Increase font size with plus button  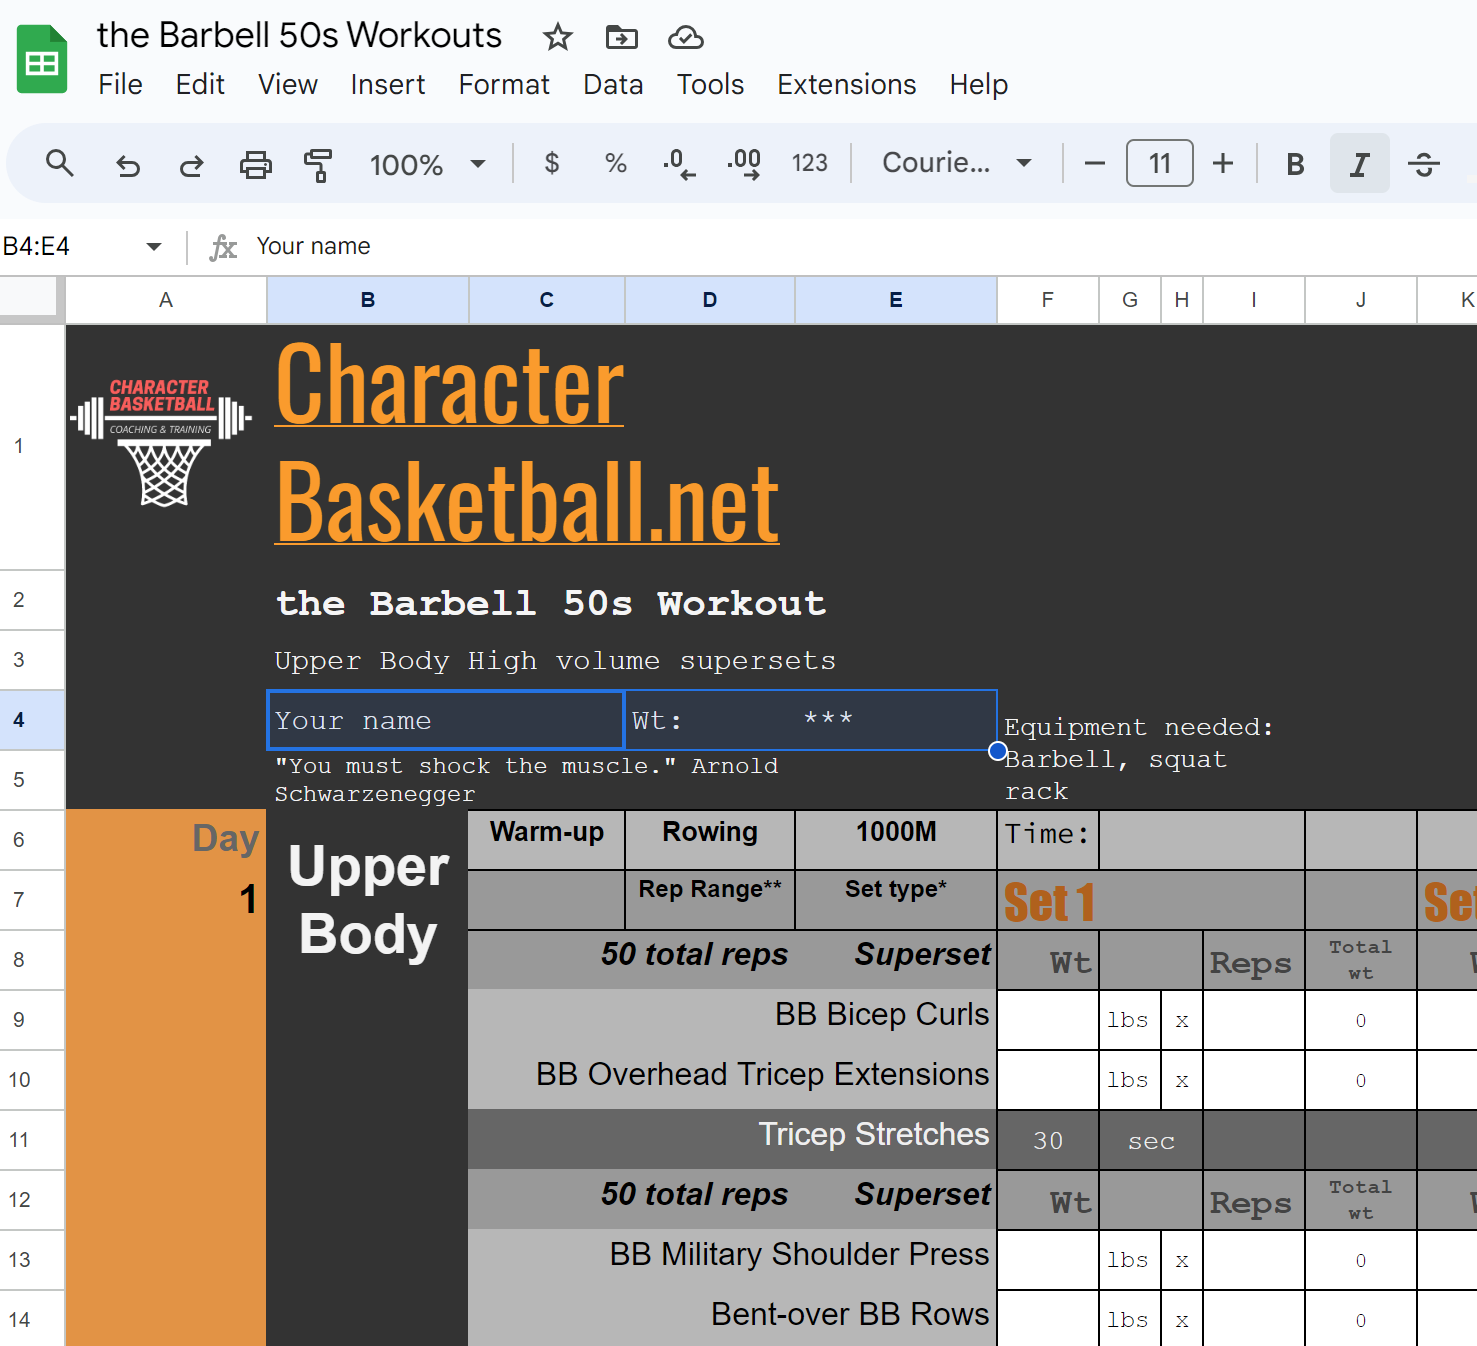point(1222,163)
